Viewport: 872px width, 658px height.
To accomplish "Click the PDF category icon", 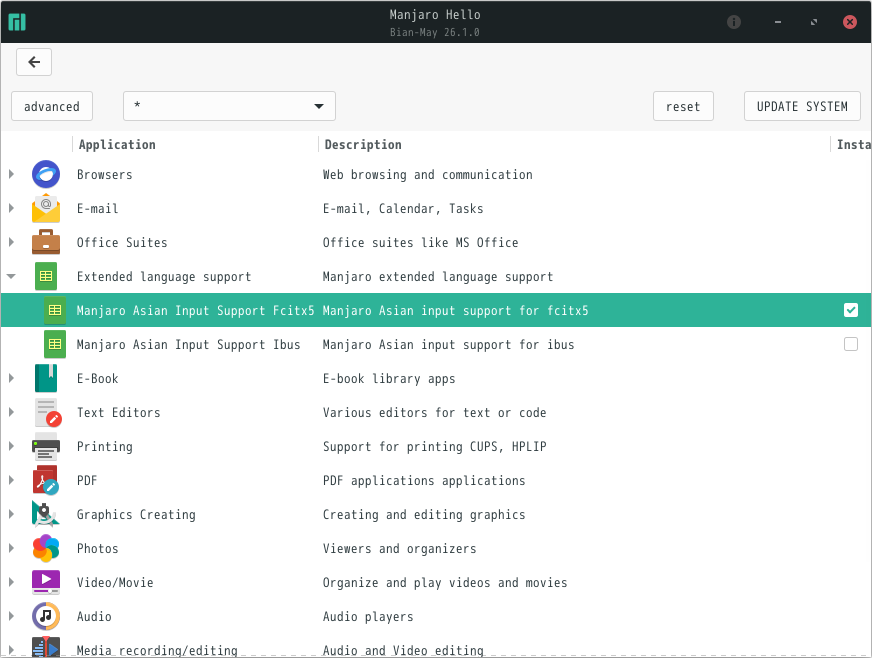I will point(46,481).
